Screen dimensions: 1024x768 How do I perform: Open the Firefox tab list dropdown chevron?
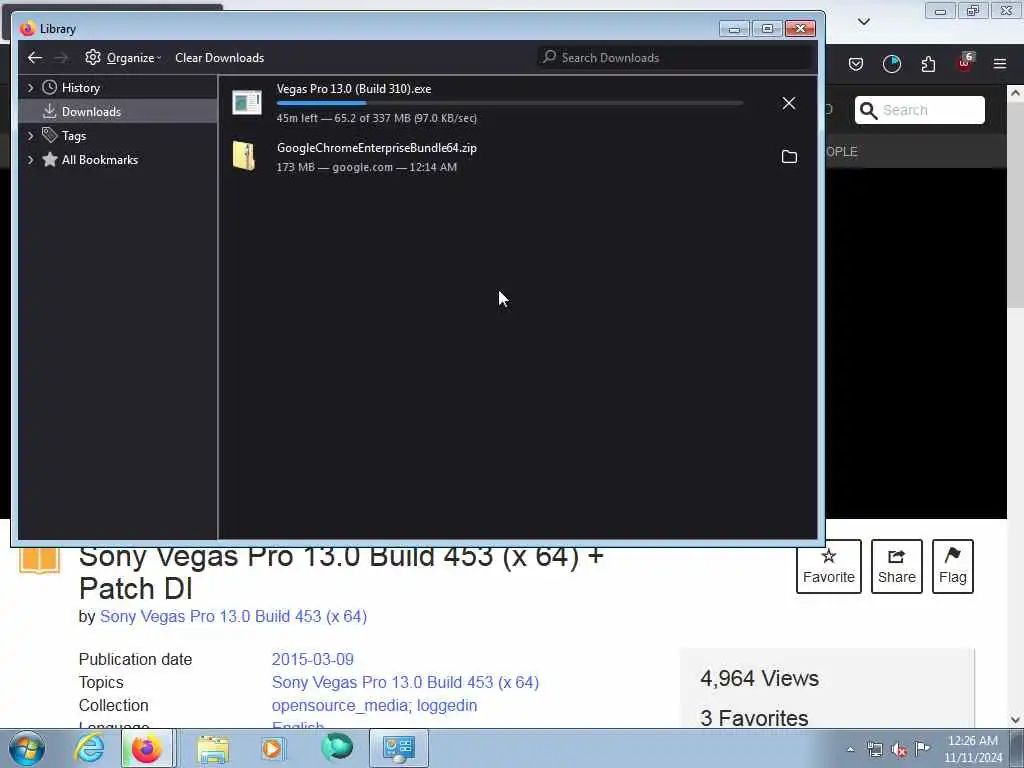(864, 22)
